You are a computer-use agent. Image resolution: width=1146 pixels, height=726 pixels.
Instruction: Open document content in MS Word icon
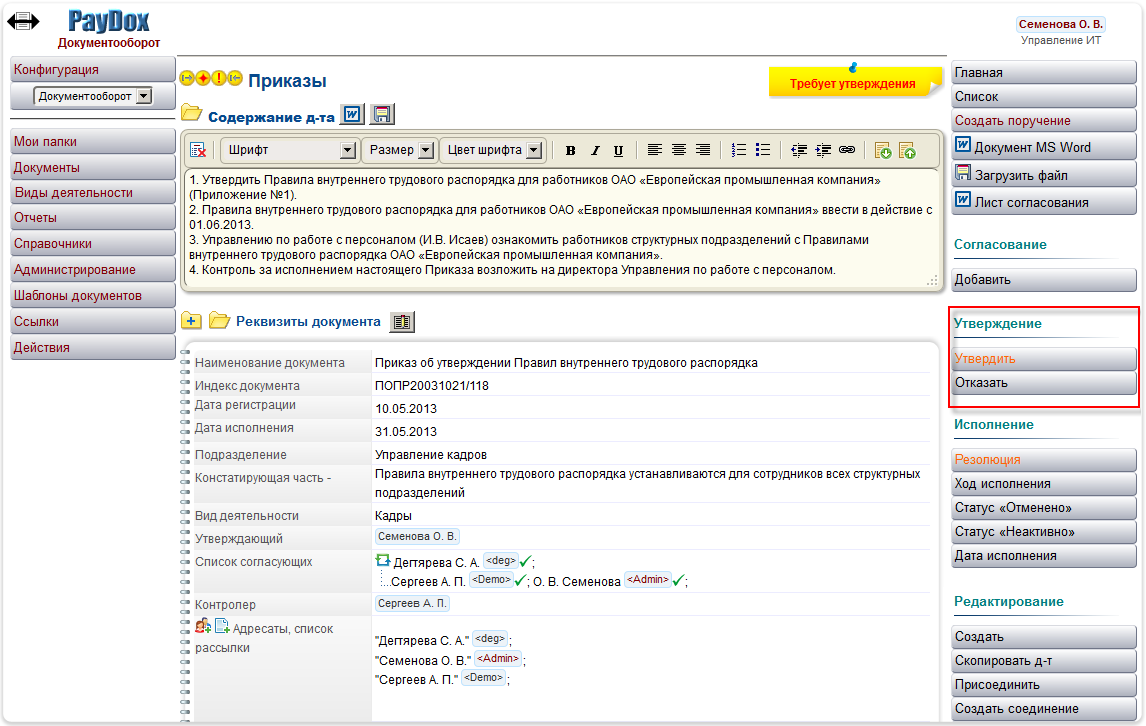pyautogui.click(x=352, y=114)
